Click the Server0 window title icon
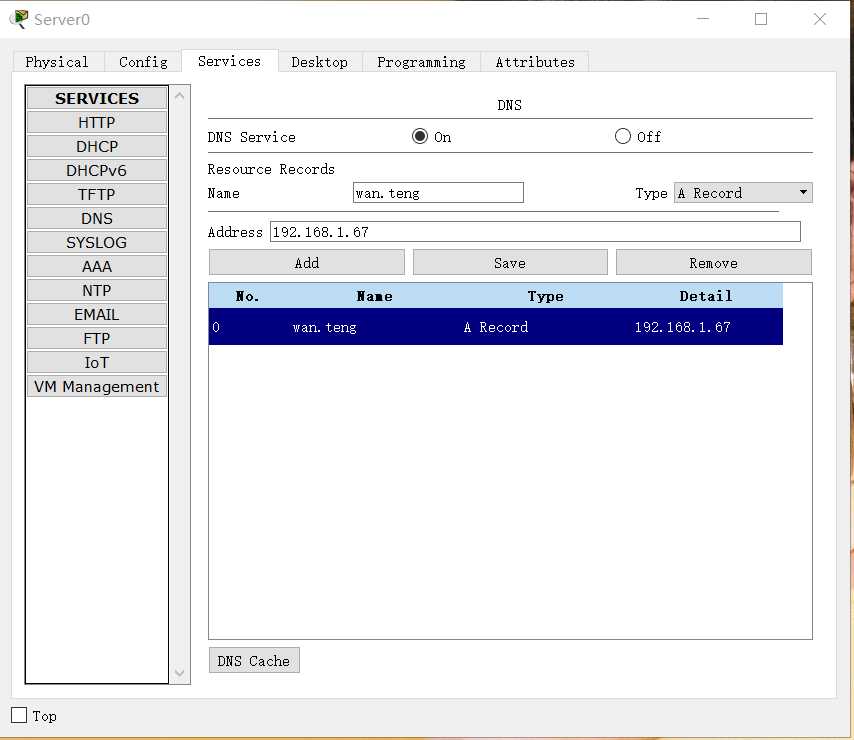Image resolution: width=854 pixels, height=740 pixels. tap(19, 19)
